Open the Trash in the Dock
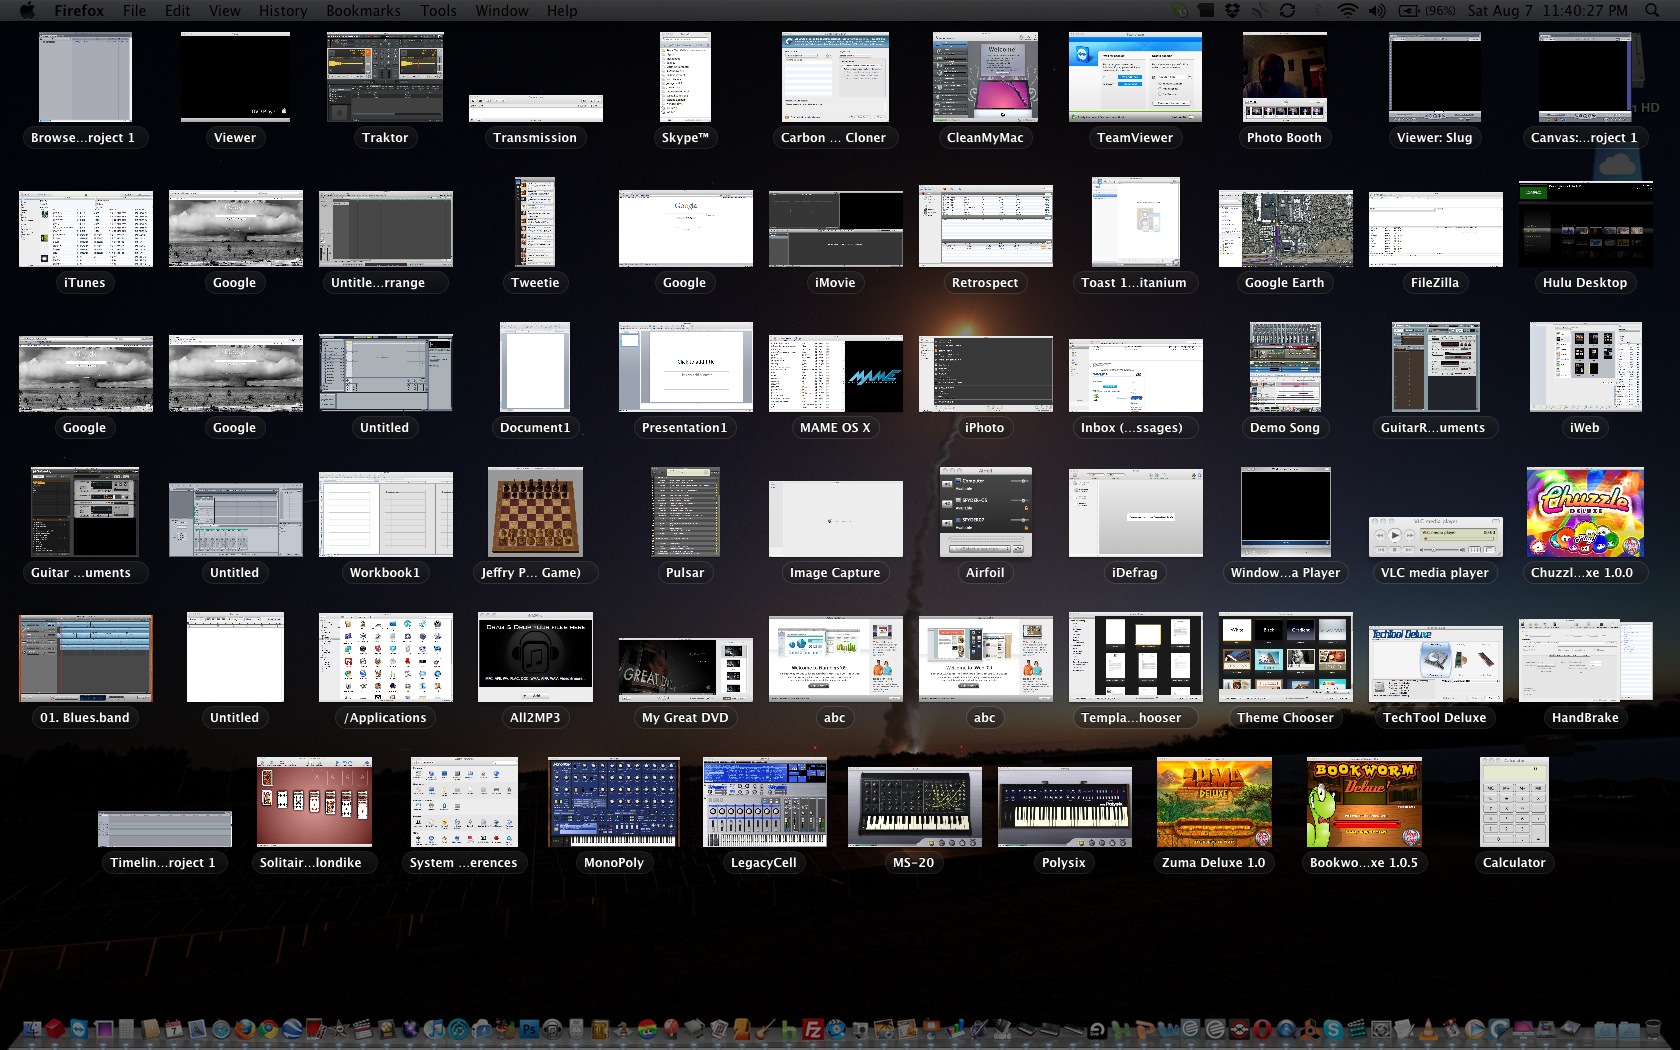The width and height of the screenshot is (1680, 1050). 1653,1028
